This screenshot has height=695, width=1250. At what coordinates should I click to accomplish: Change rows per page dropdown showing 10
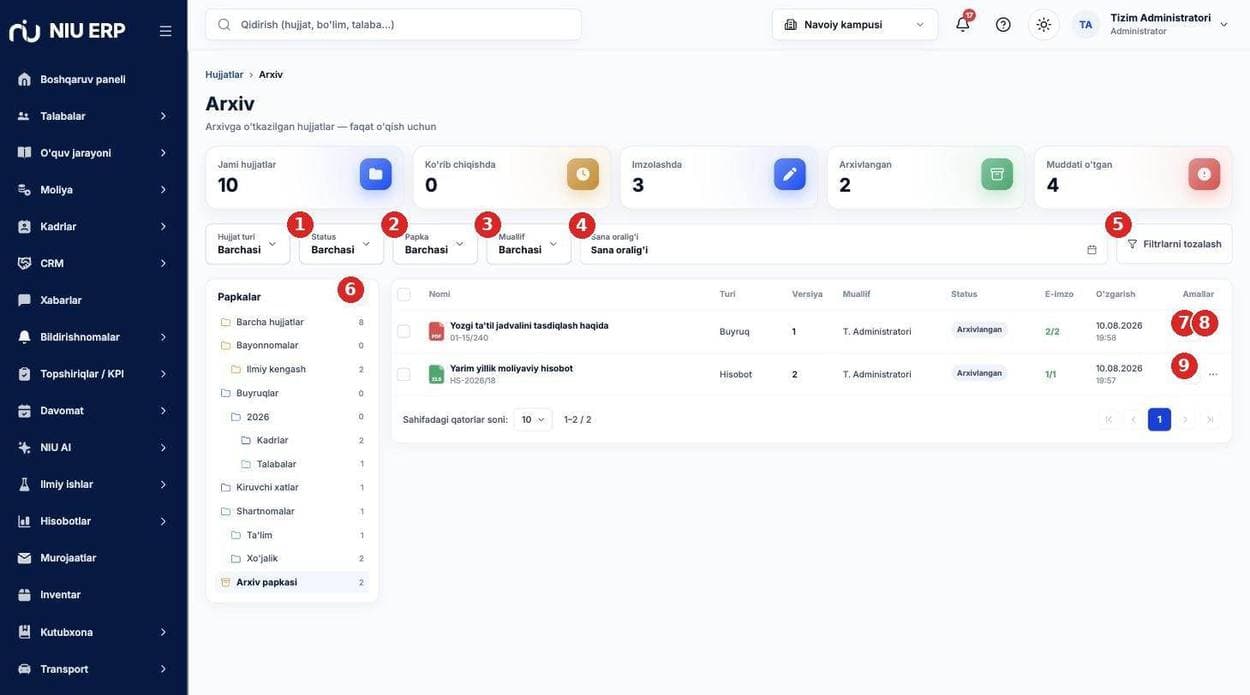[533, 420]
